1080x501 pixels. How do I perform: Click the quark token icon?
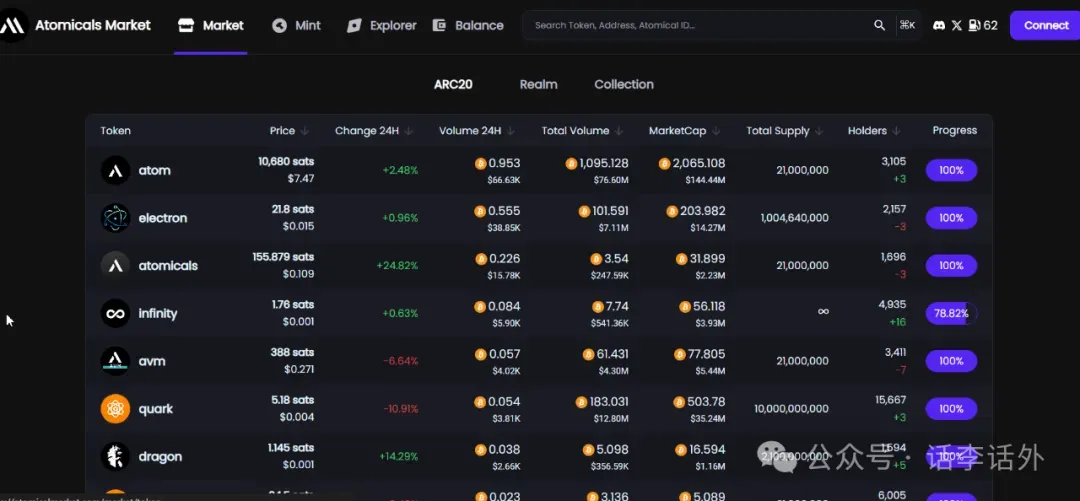(x=115, y=409)
